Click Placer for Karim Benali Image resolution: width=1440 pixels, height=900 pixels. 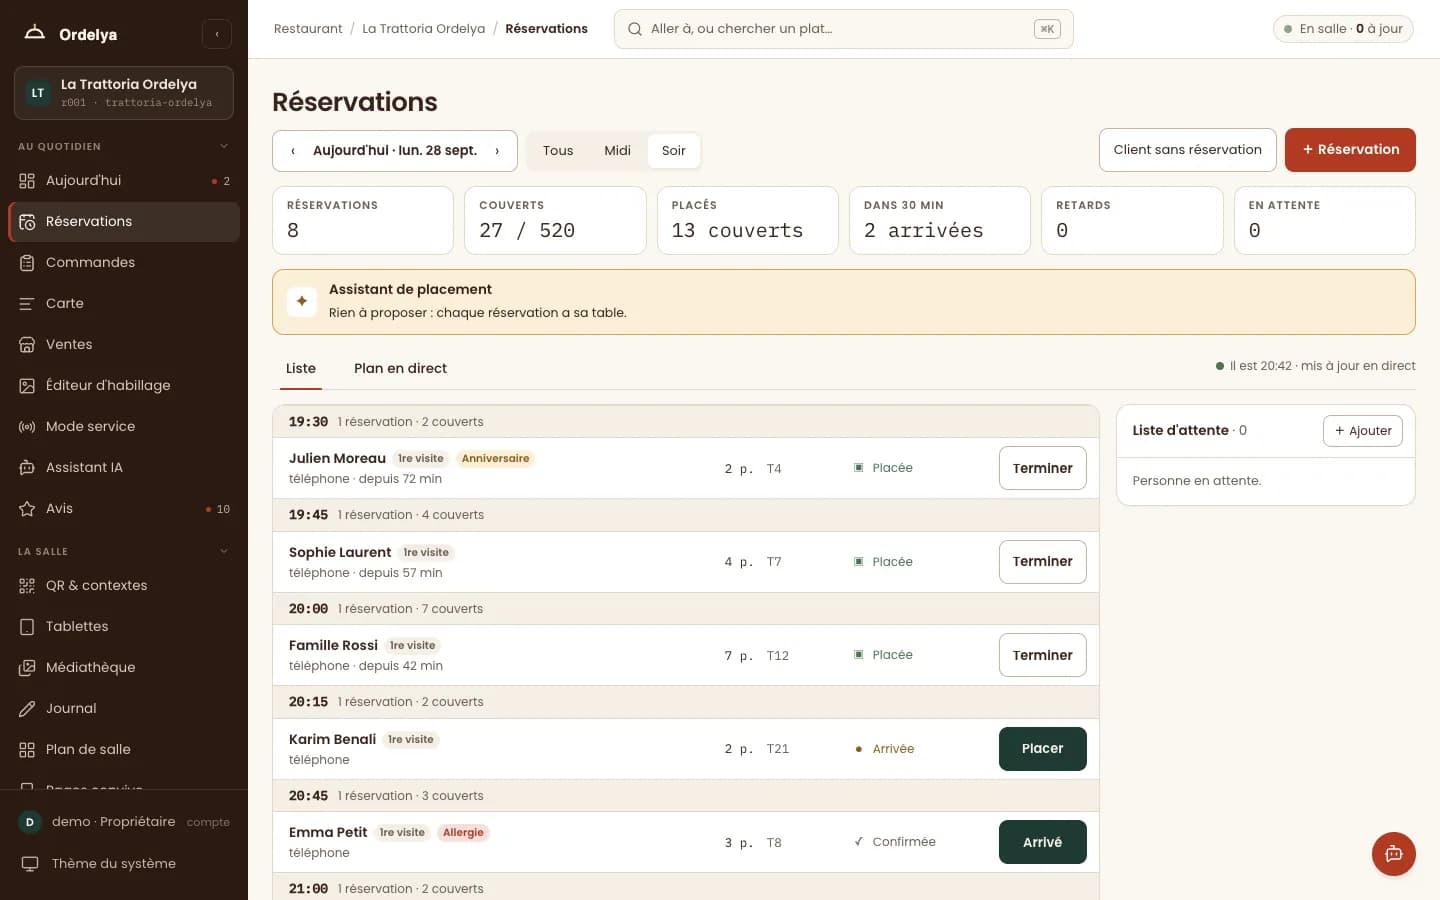tap(1043, 749)
